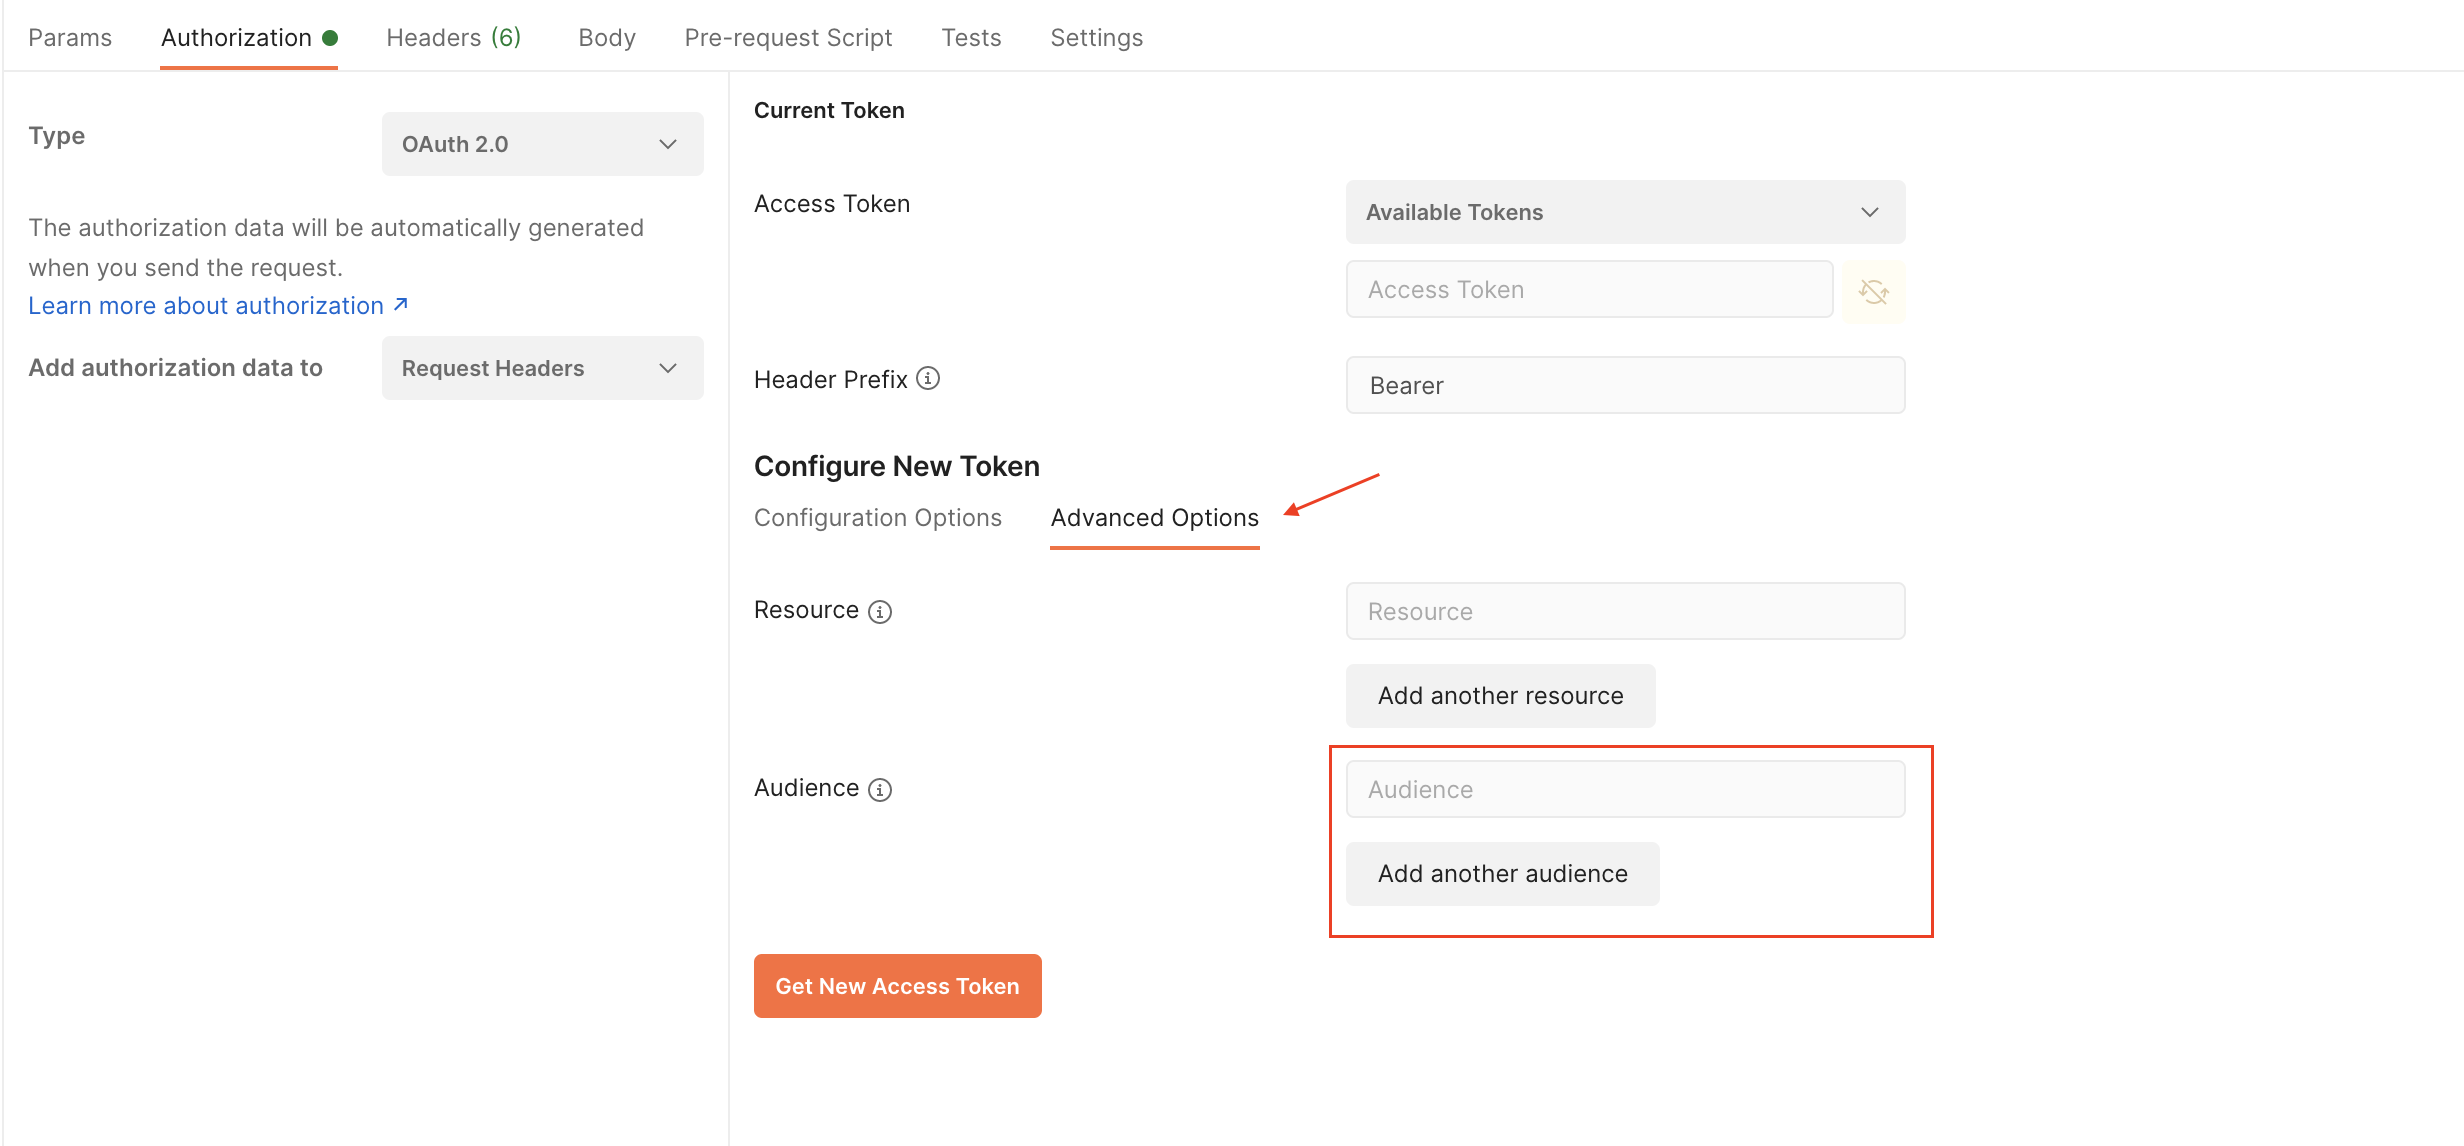
Task: Open the OAuth 2.0 Type dropdown
Action: click(x=542, y=143)
